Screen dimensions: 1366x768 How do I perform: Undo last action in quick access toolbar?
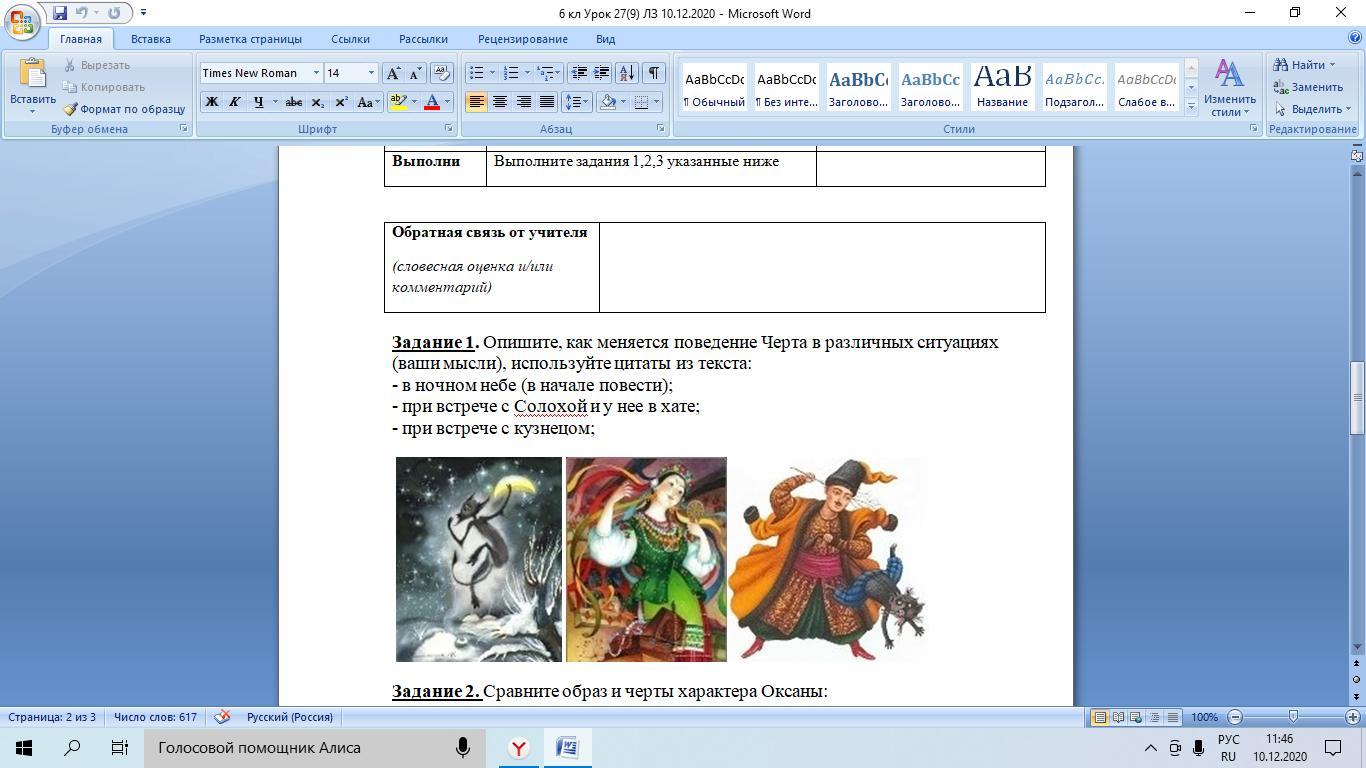[82, 13]
